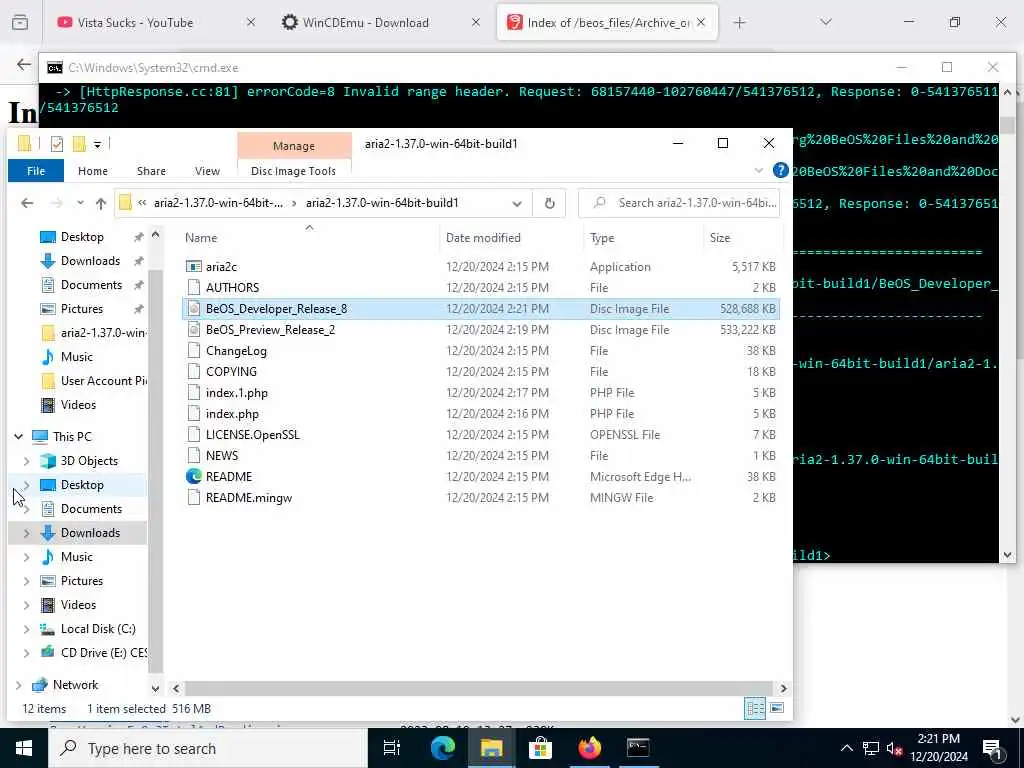Sort files by Type column header

pyautogui.click(x=602, y=238)
